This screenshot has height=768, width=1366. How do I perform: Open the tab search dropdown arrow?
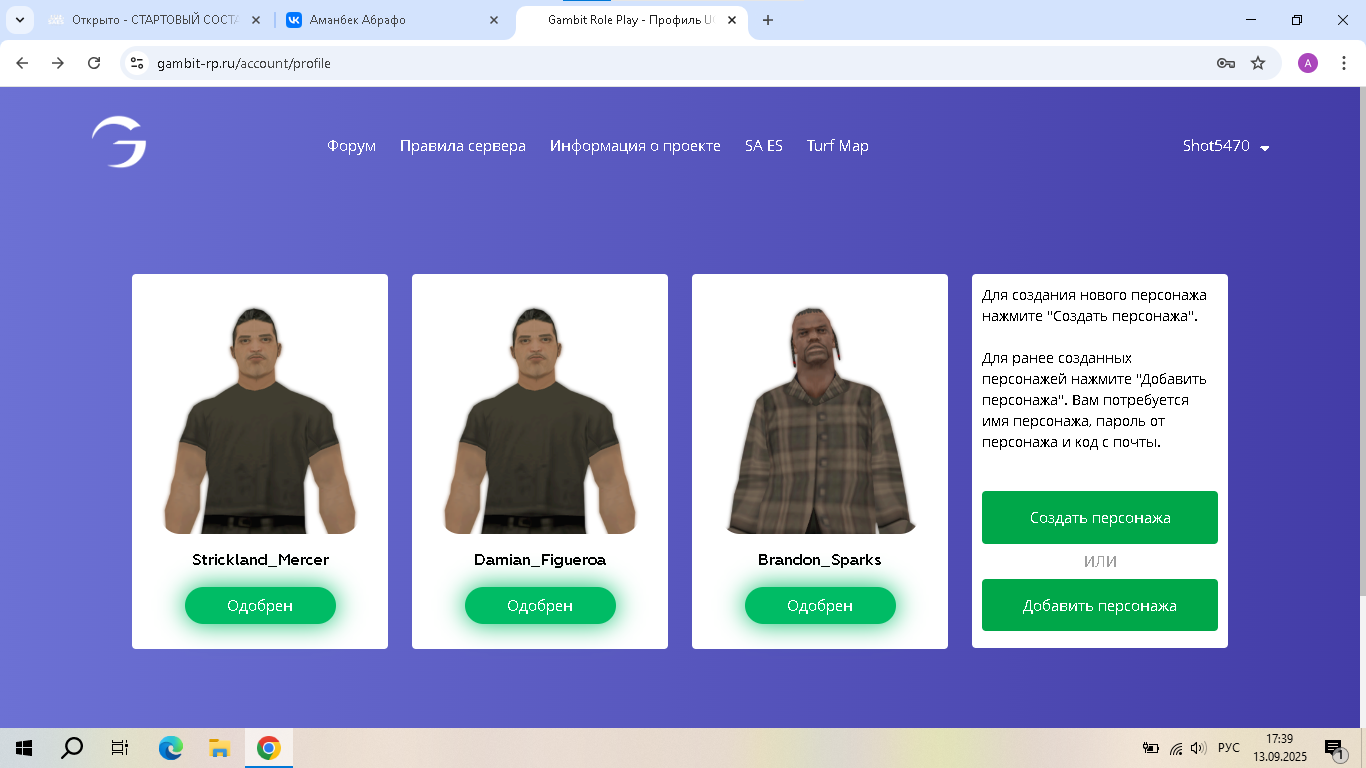tap(19, 20)
